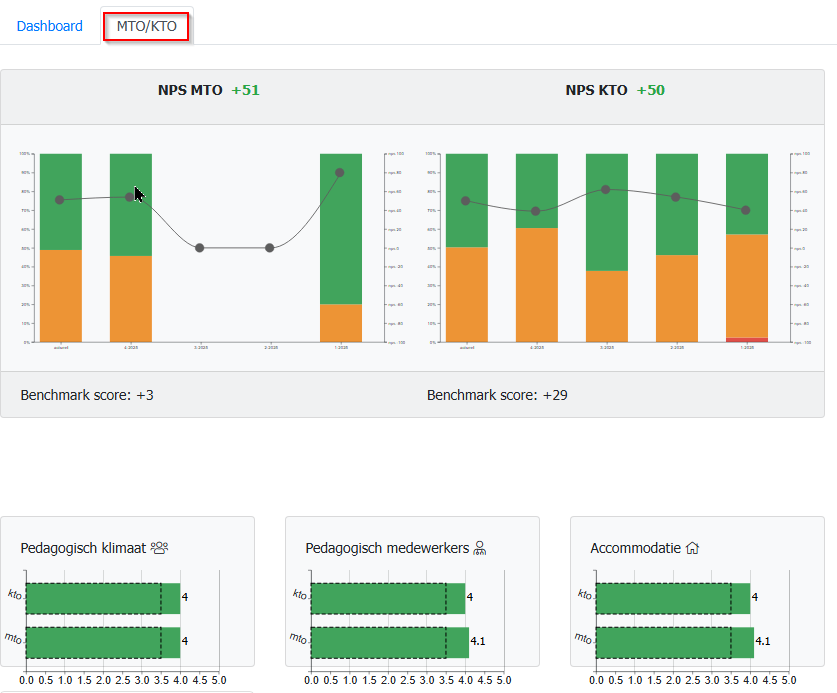Click the mto bar in Pedagogisch medewerkers
This screenshot has height=693, width=837.
[389, 642]
